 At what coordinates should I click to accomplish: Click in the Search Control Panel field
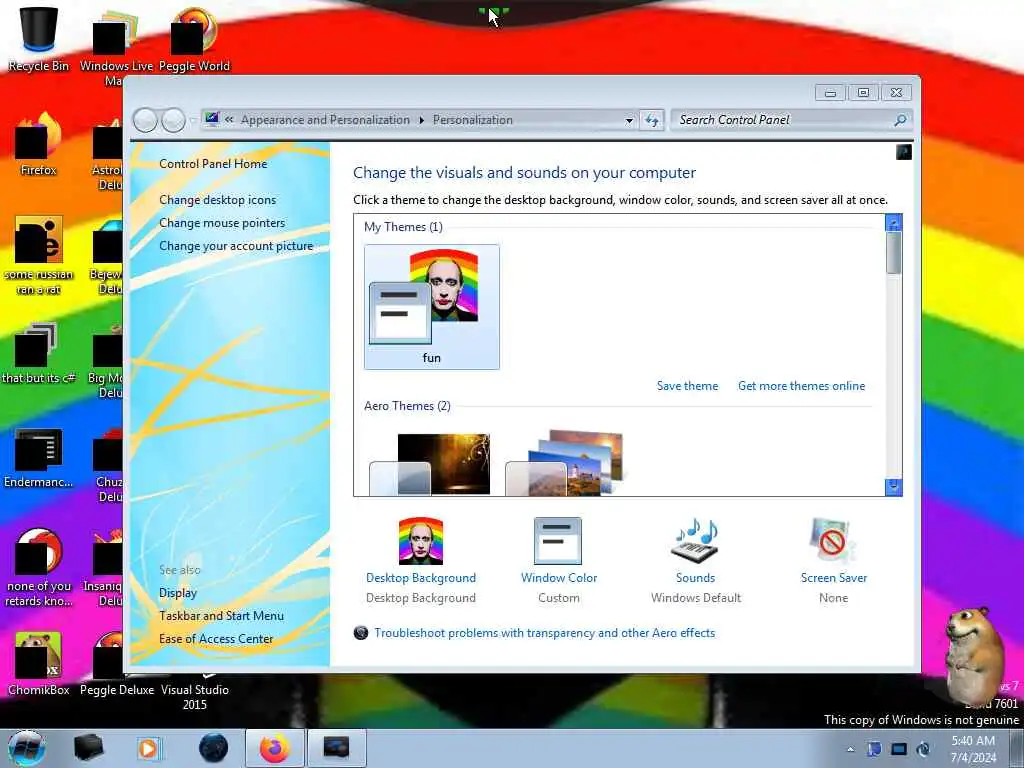pos(784,120)
